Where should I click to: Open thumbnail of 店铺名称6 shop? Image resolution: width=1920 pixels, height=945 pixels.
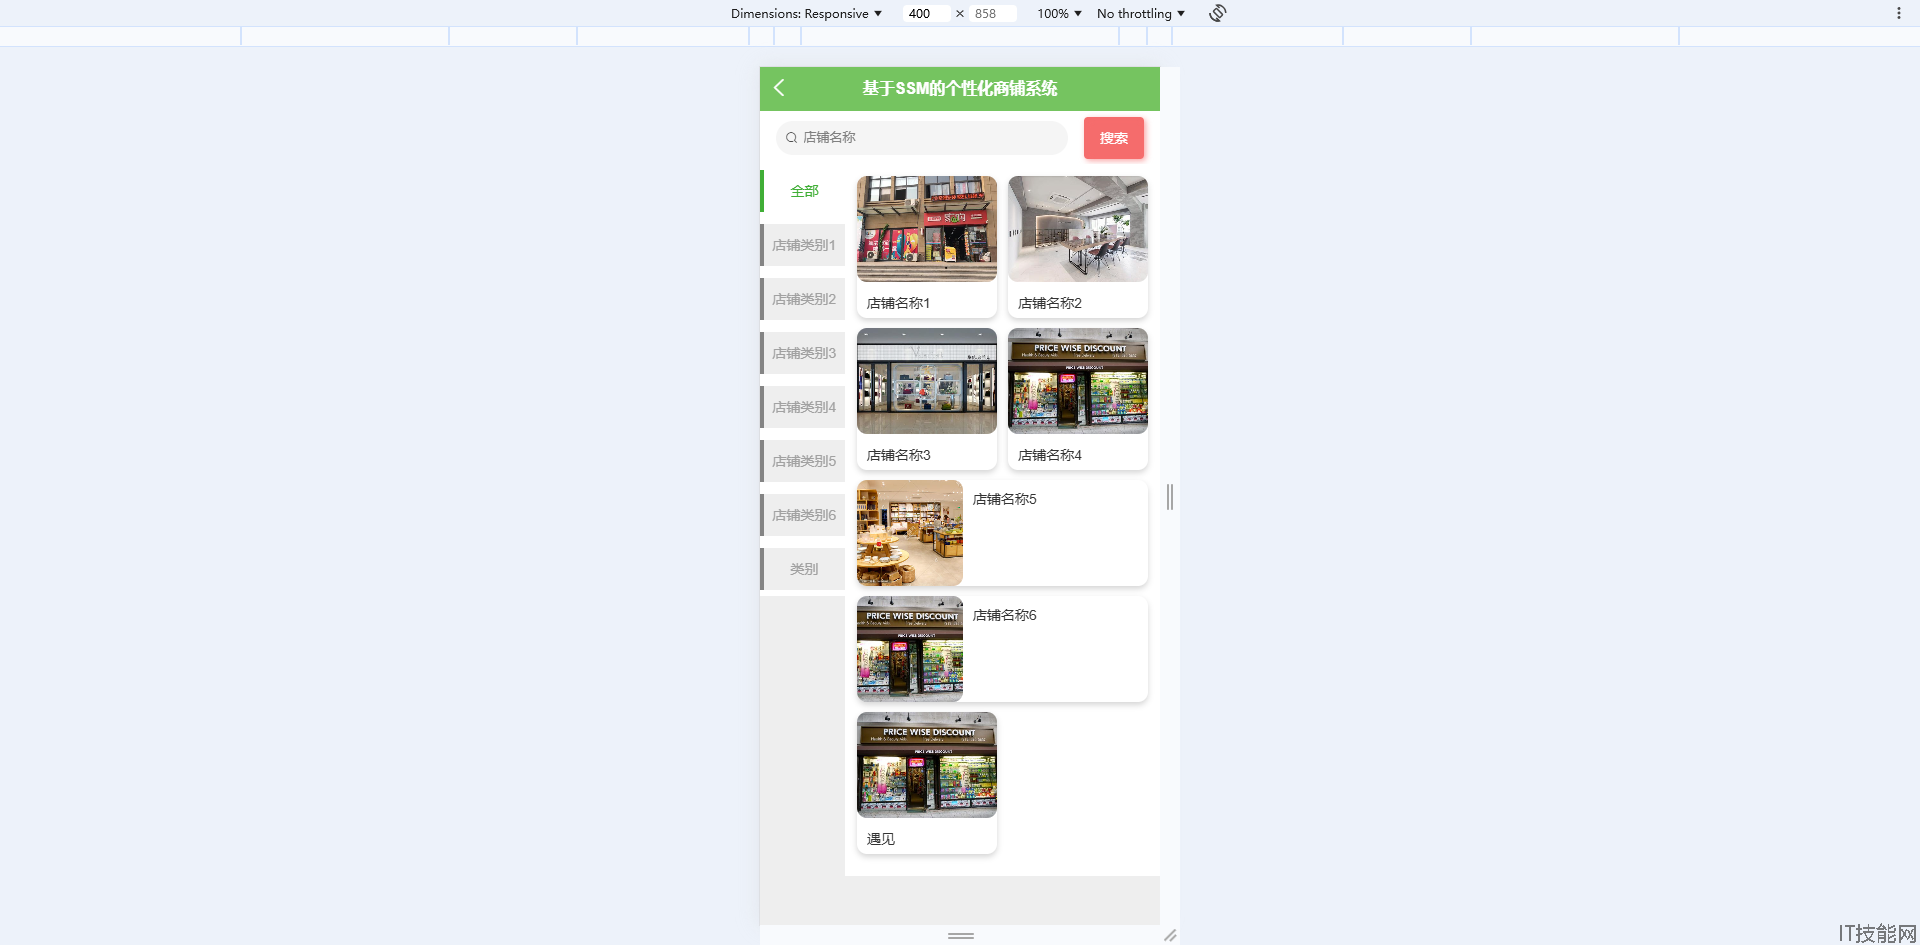click(x=910, y=649)
